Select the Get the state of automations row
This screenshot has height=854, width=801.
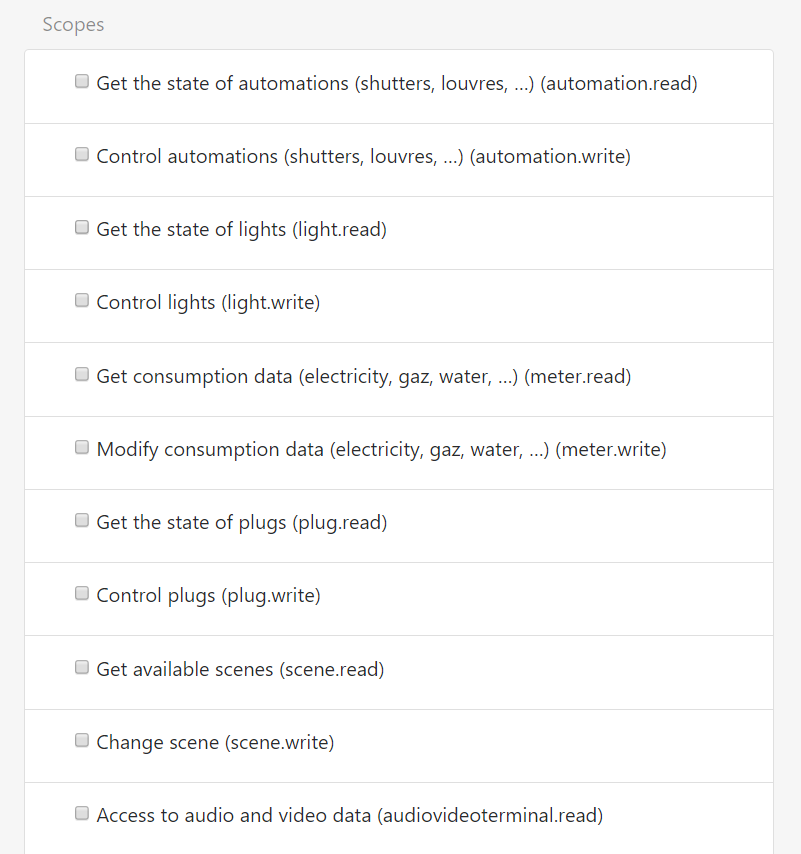point(397,83)
